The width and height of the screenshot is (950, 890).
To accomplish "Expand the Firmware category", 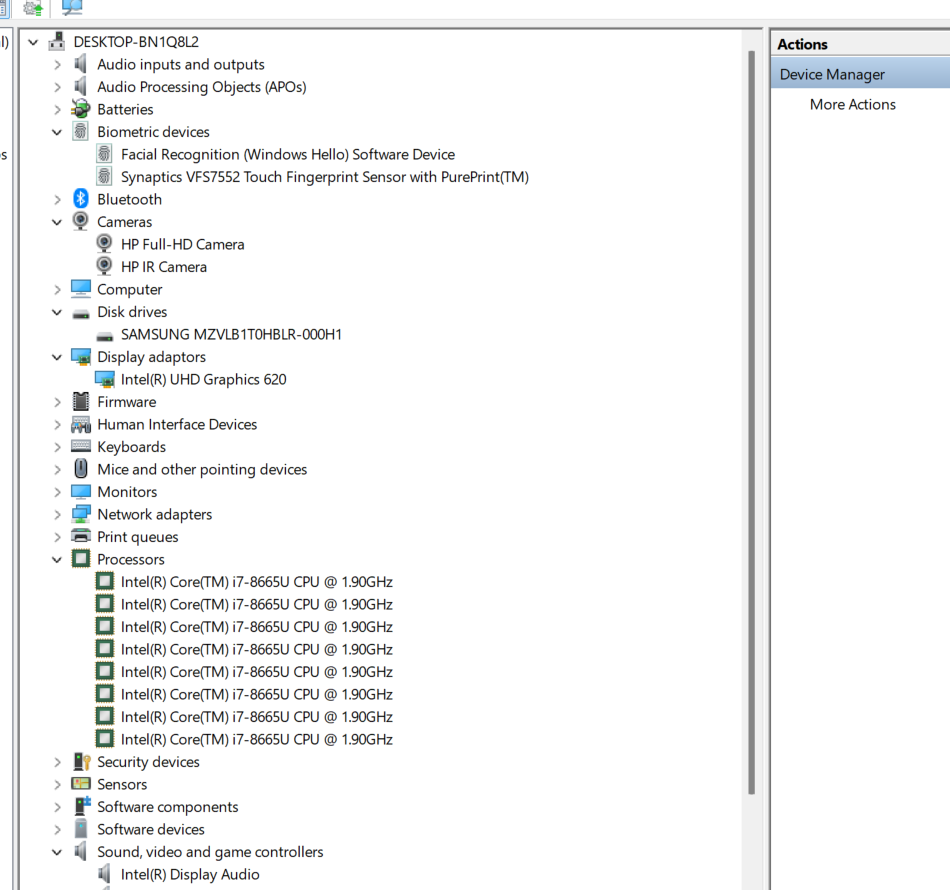I will tap(57, 402).
